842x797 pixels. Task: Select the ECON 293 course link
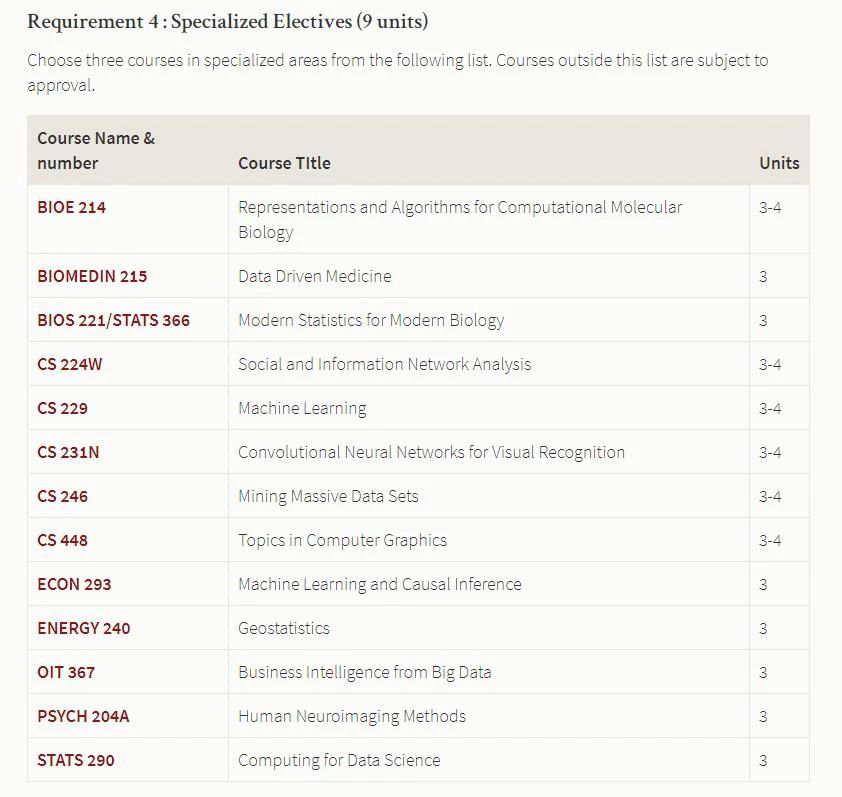(x=74, y=584)
